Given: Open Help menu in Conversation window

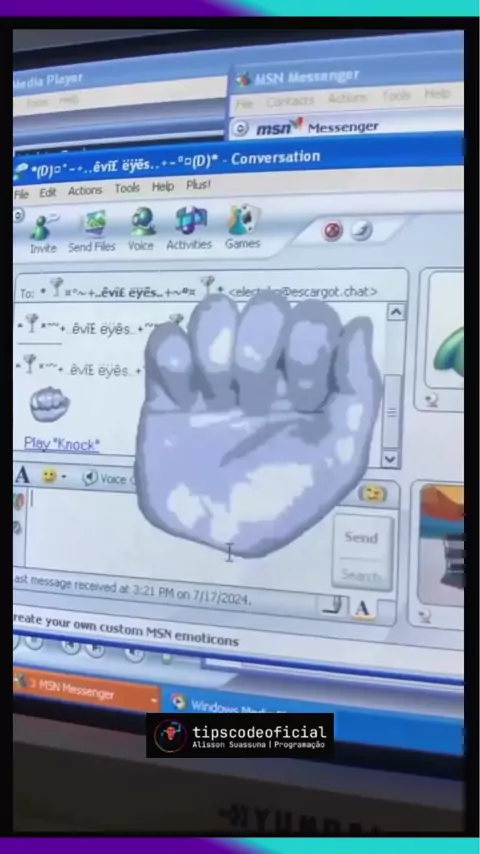Looking at the screenshot, I should point(162,187).
